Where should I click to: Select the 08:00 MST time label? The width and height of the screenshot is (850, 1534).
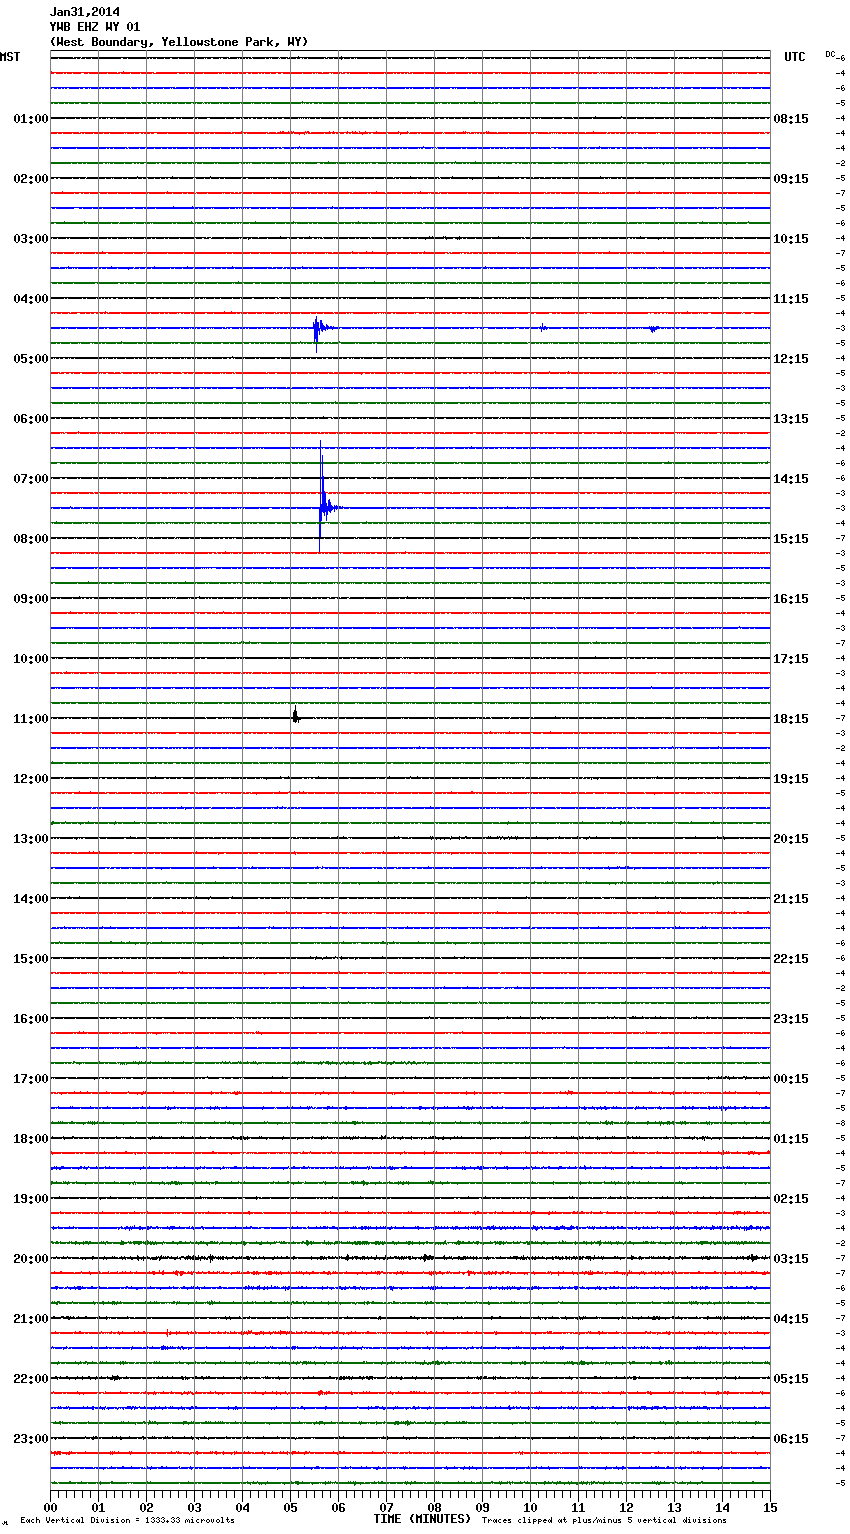[30, 539]
